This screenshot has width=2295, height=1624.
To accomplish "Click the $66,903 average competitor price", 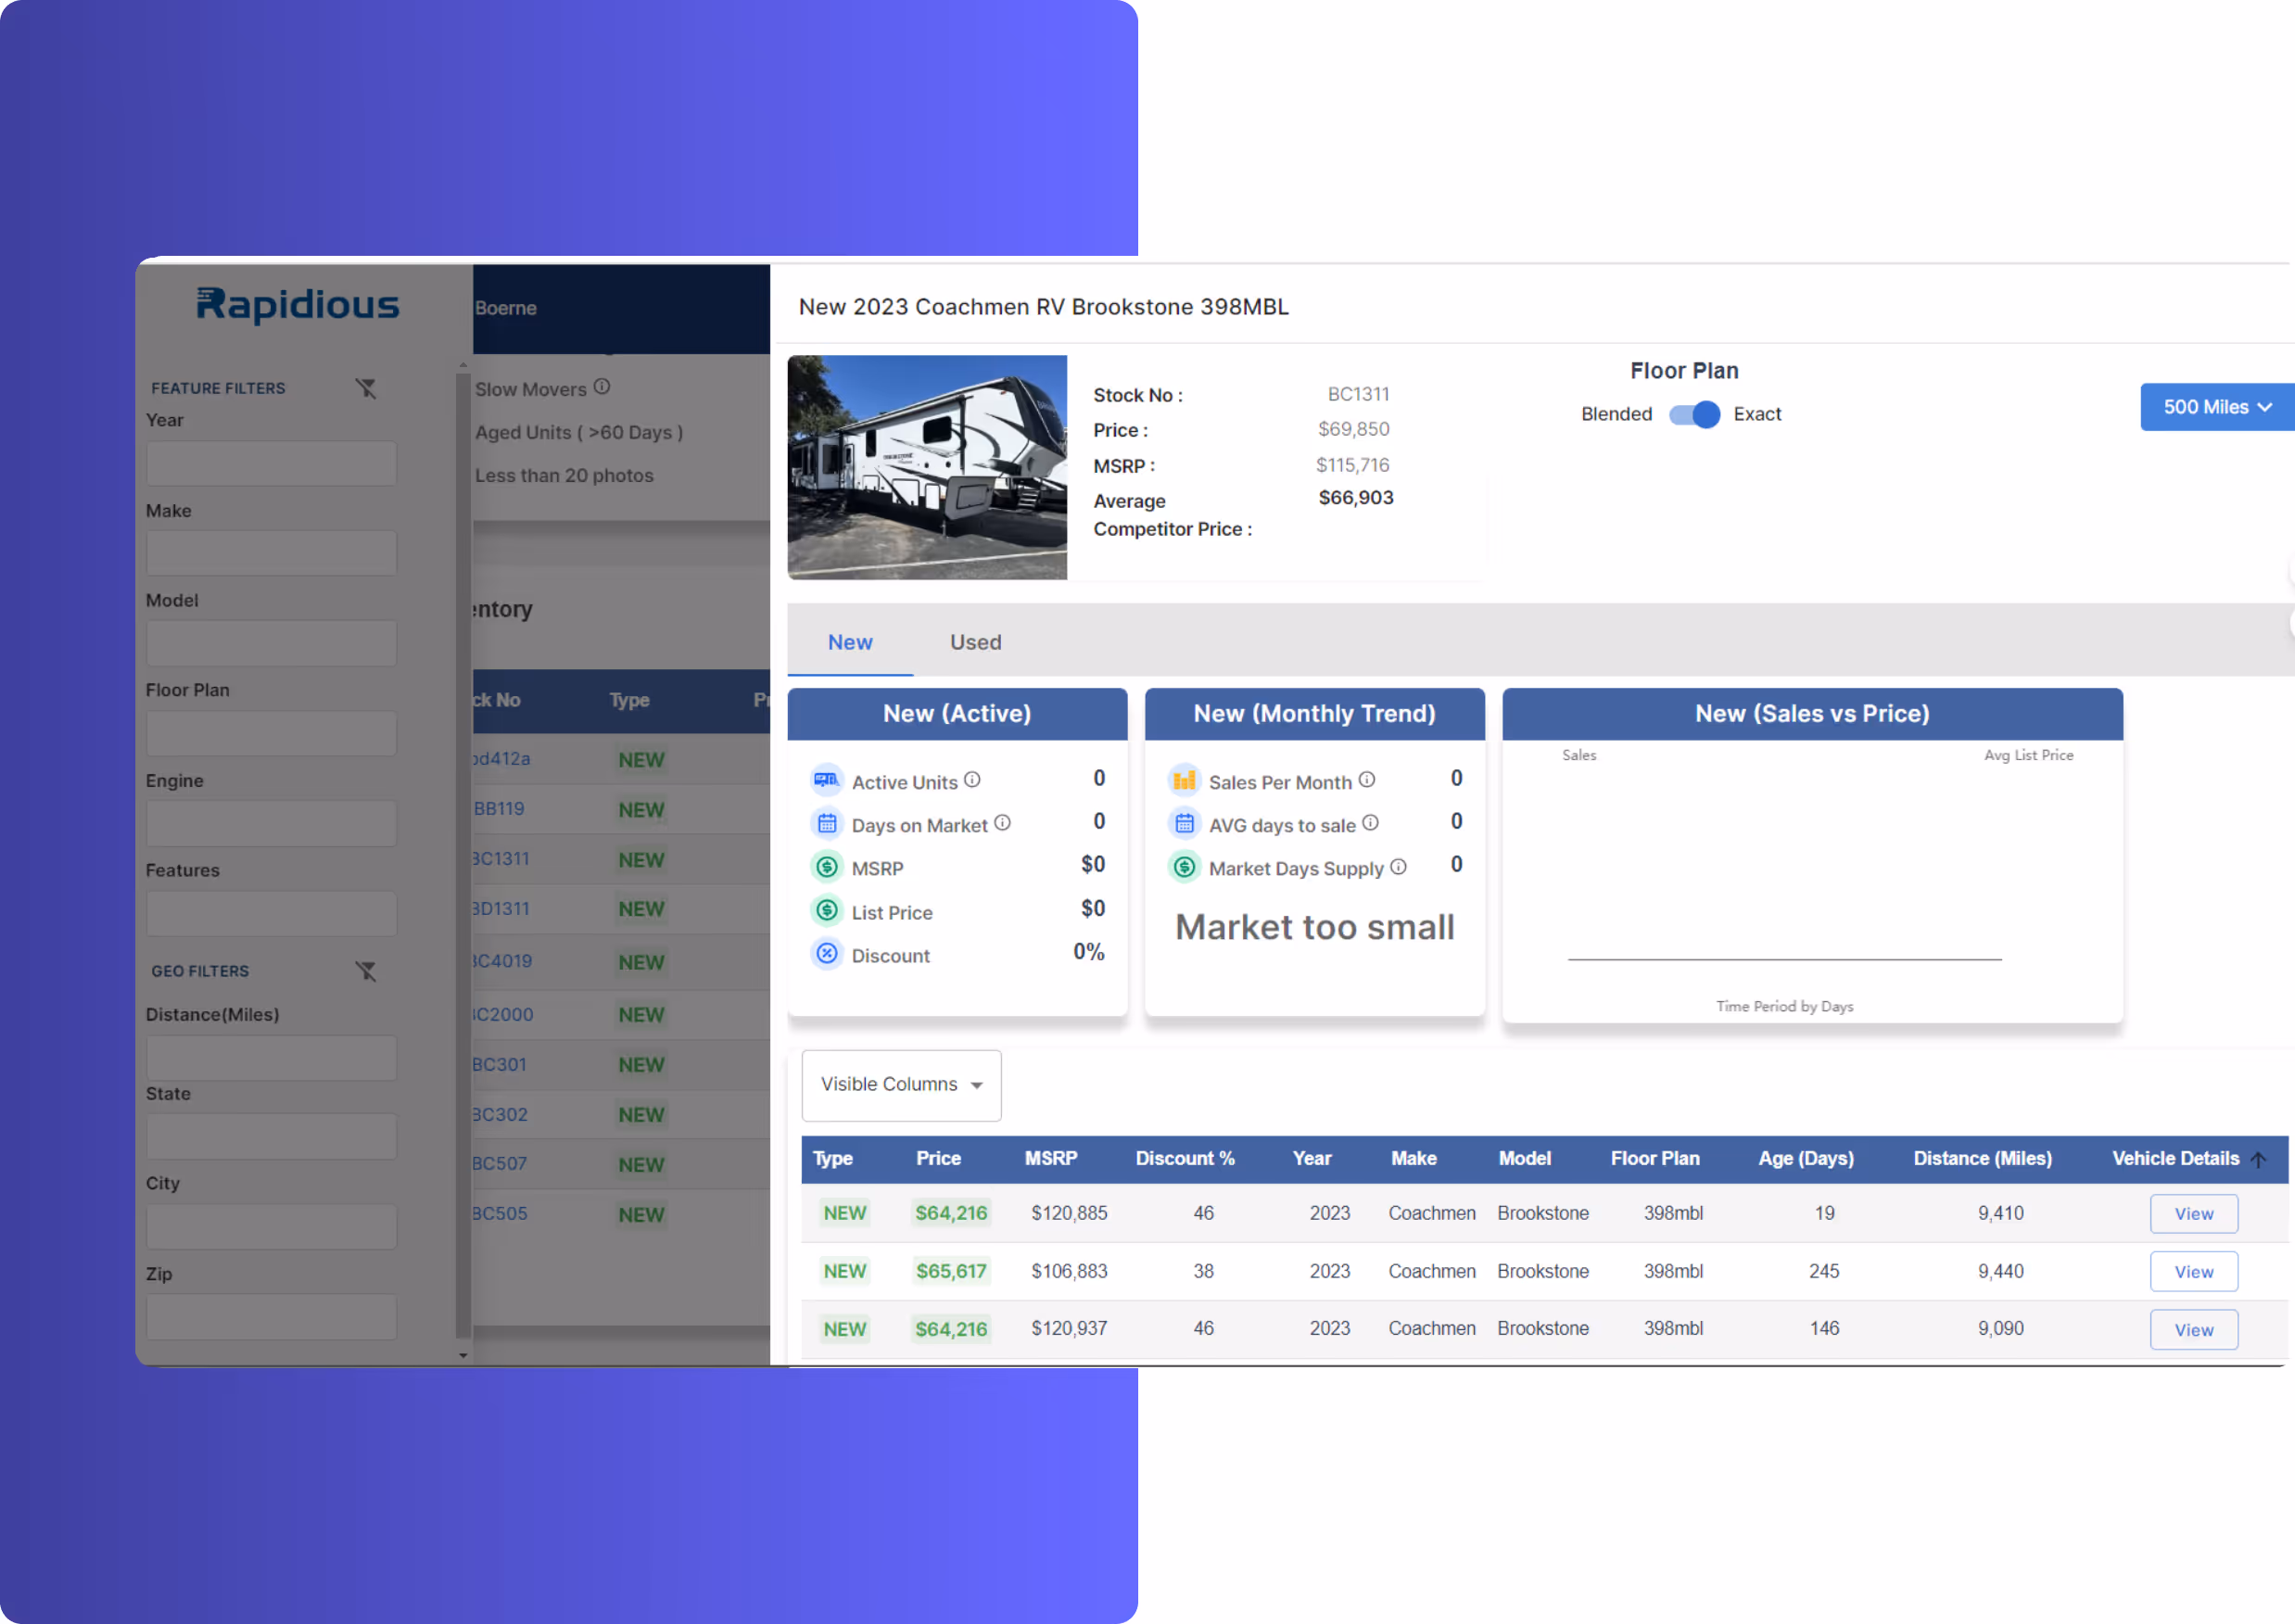I will pyautogui.click(x=1355, y=497).
